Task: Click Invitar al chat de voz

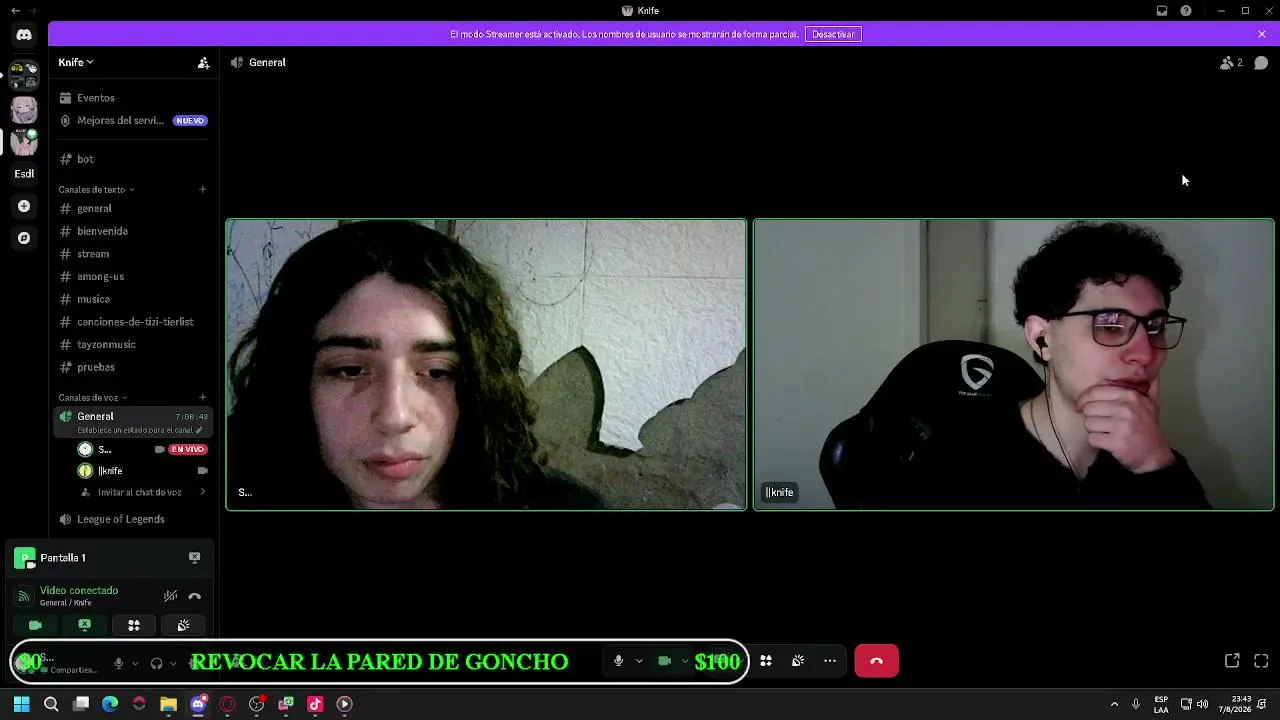Action: tap(139, 492)
